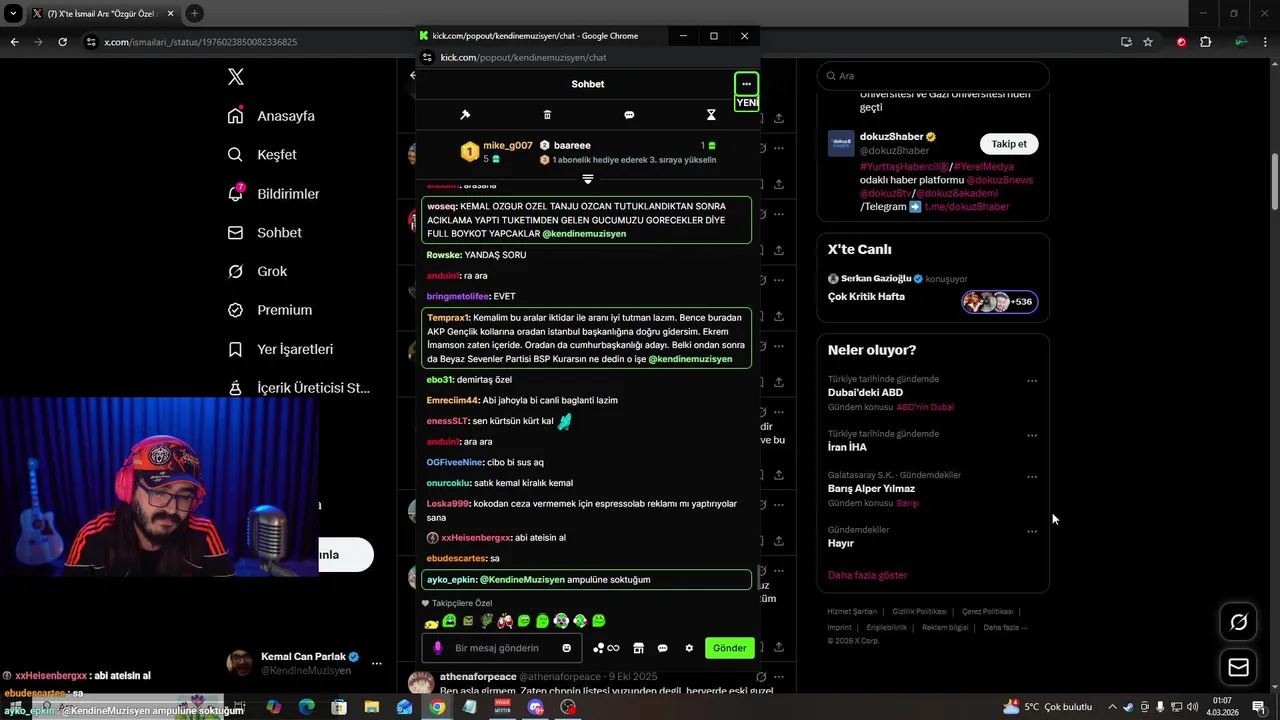Image resolution: width=1280 pixels, height=720 pixels.
Task: Open the 'Dubai'deki ABD' trending topic
Action: pos(865,393)
